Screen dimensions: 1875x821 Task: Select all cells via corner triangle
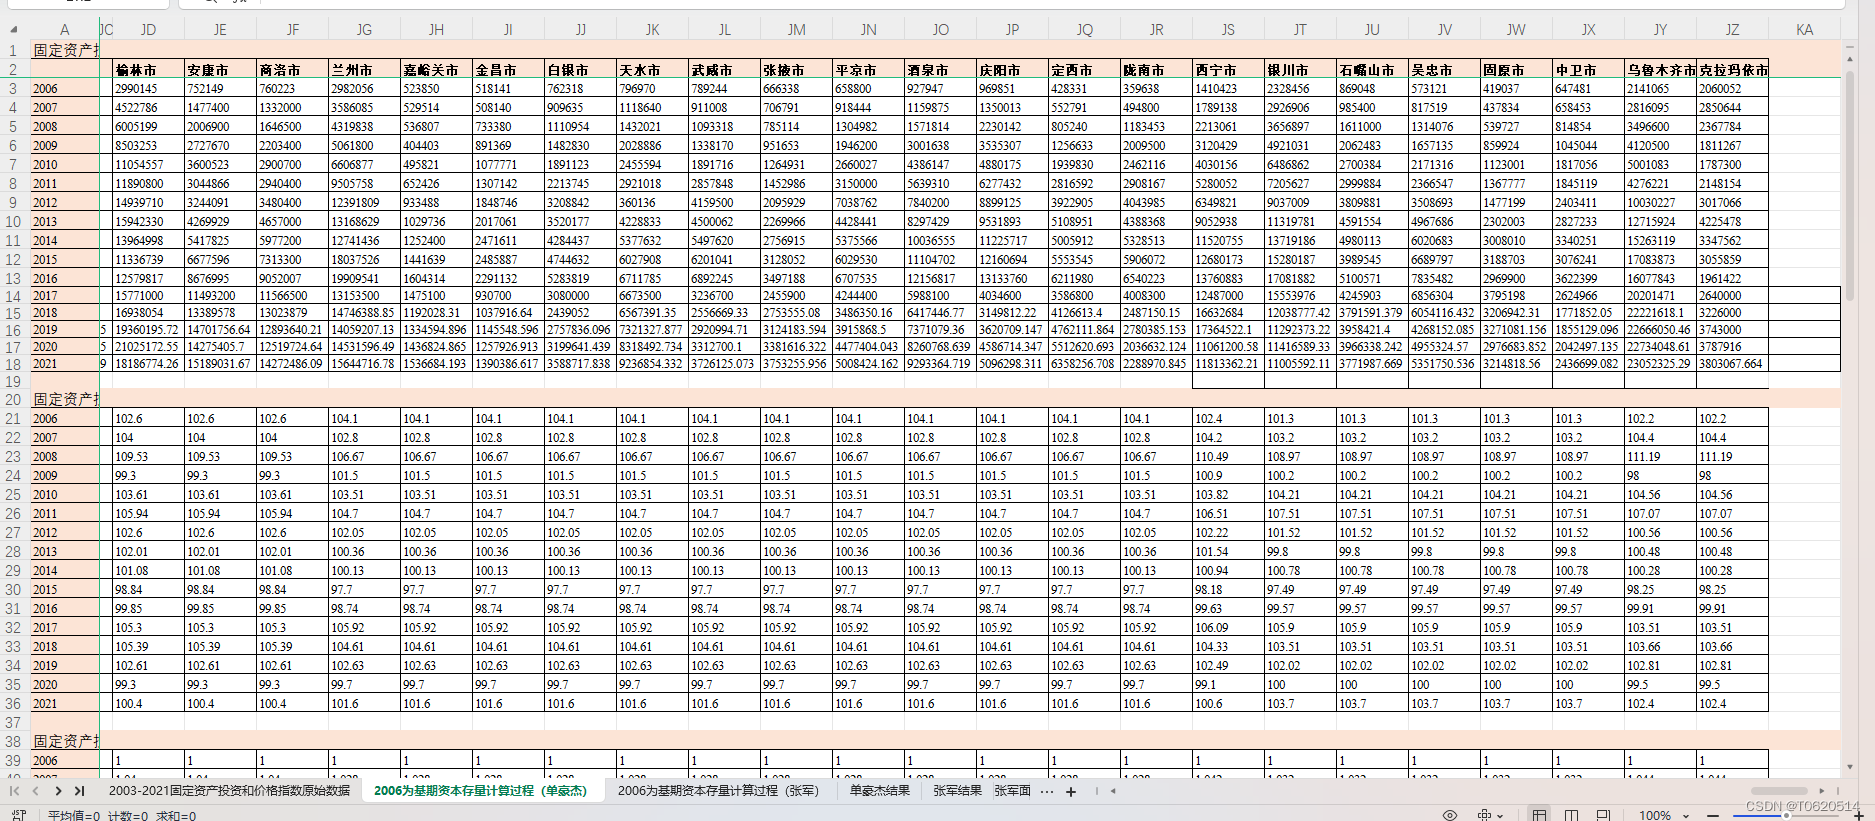(14, 29)
